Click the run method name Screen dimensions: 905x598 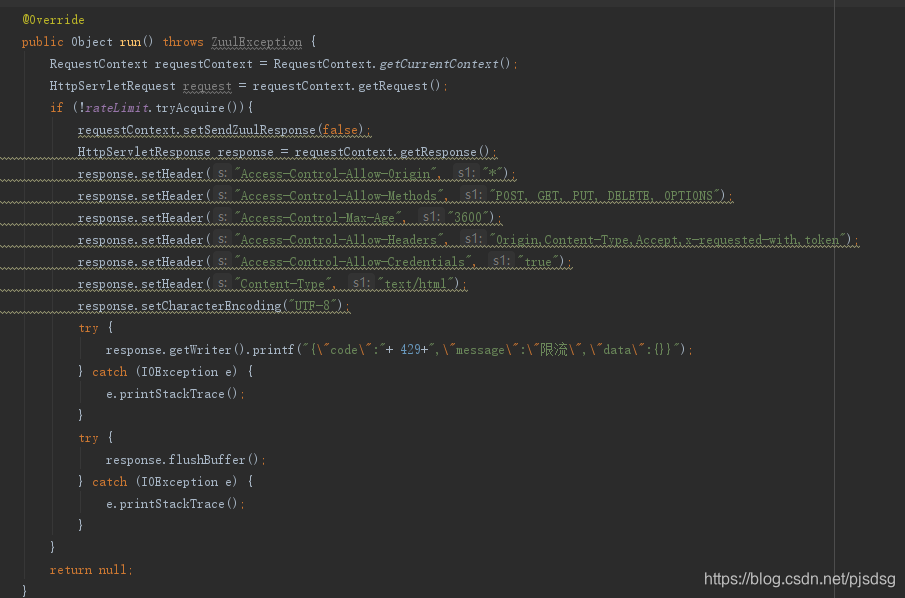[130, 42]
